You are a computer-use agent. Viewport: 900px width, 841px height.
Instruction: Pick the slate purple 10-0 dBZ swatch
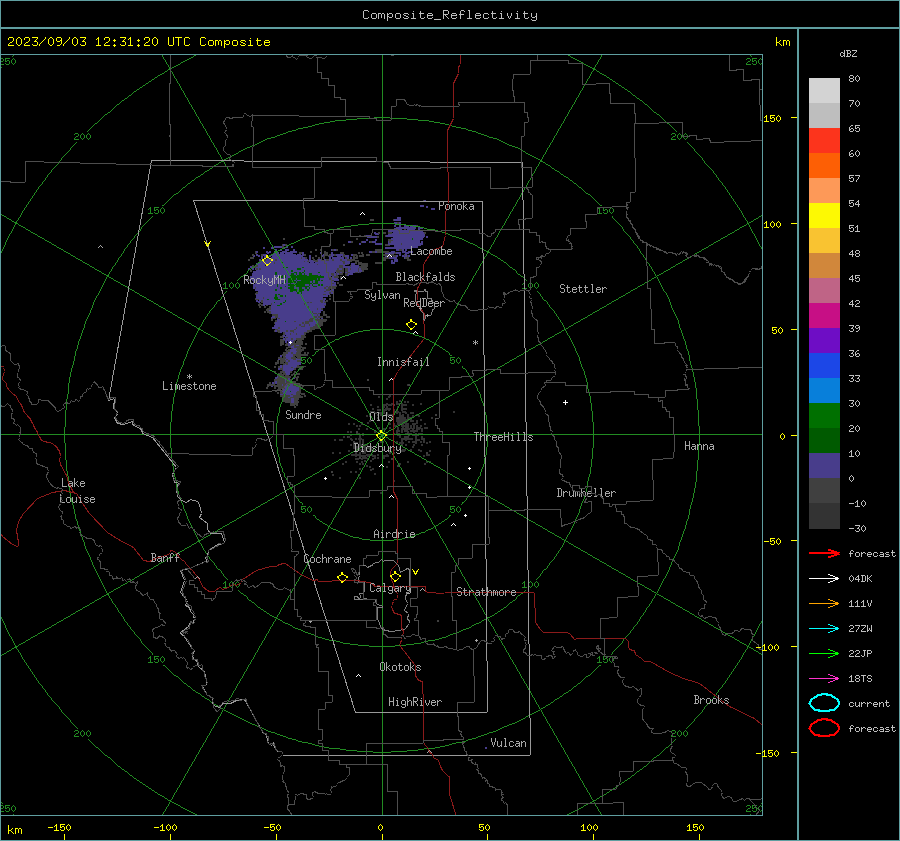[x=824, y=466]
